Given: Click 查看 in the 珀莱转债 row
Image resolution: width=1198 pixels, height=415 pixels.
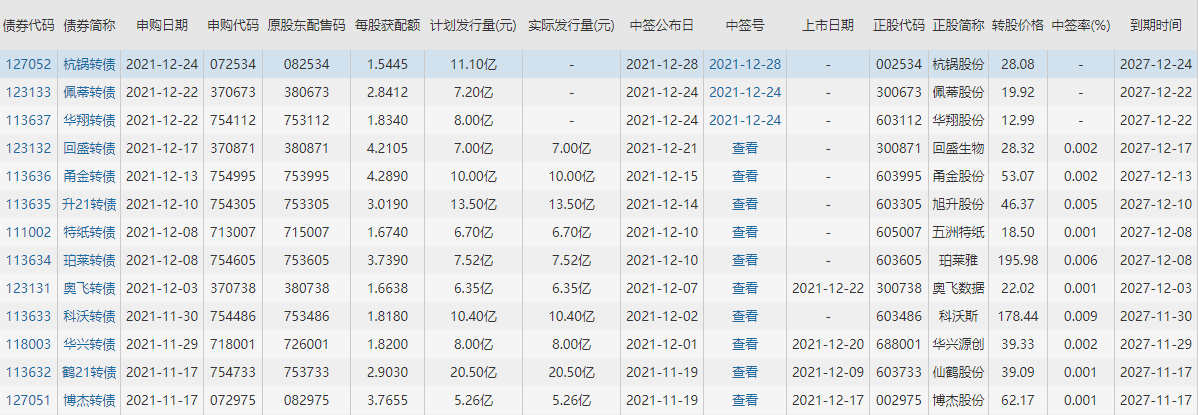Looking at the screenshot, I should (x=745, y=260).
